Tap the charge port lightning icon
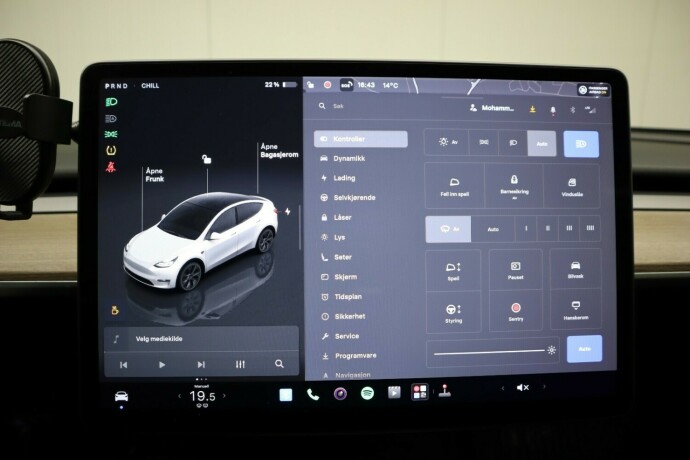 (288, 212)
